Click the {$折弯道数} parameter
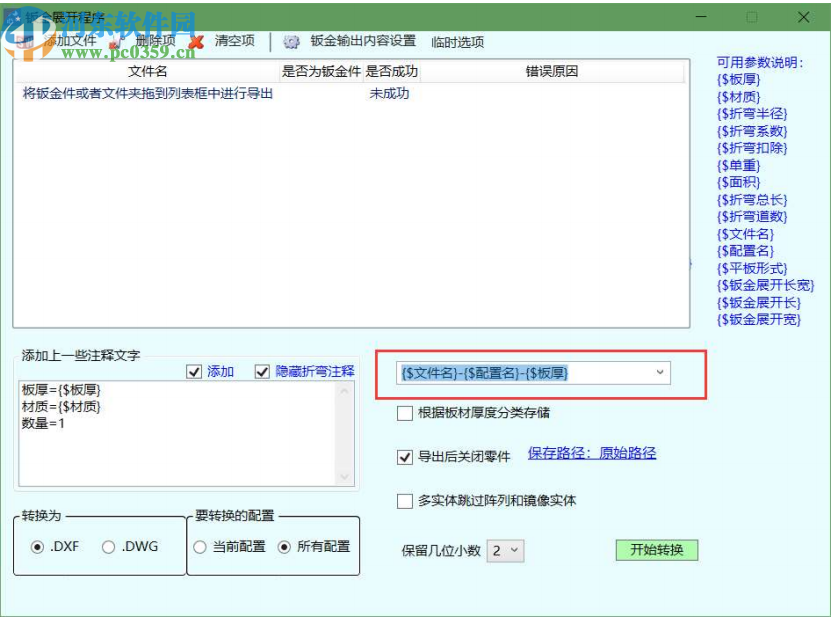The width and height of the screenshot is (832, 617). (752, 217)
